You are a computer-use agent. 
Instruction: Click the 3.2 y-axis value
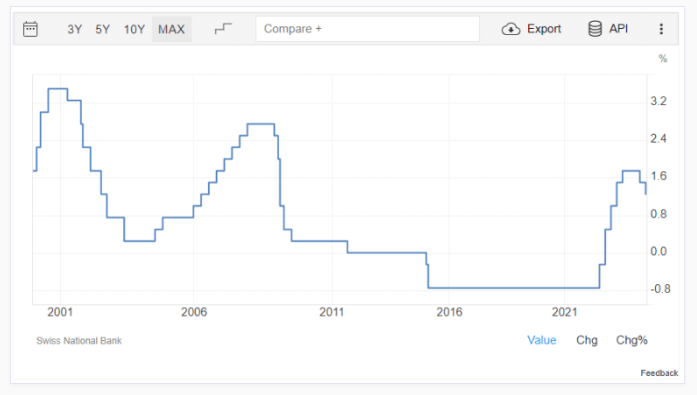point(658,101)
